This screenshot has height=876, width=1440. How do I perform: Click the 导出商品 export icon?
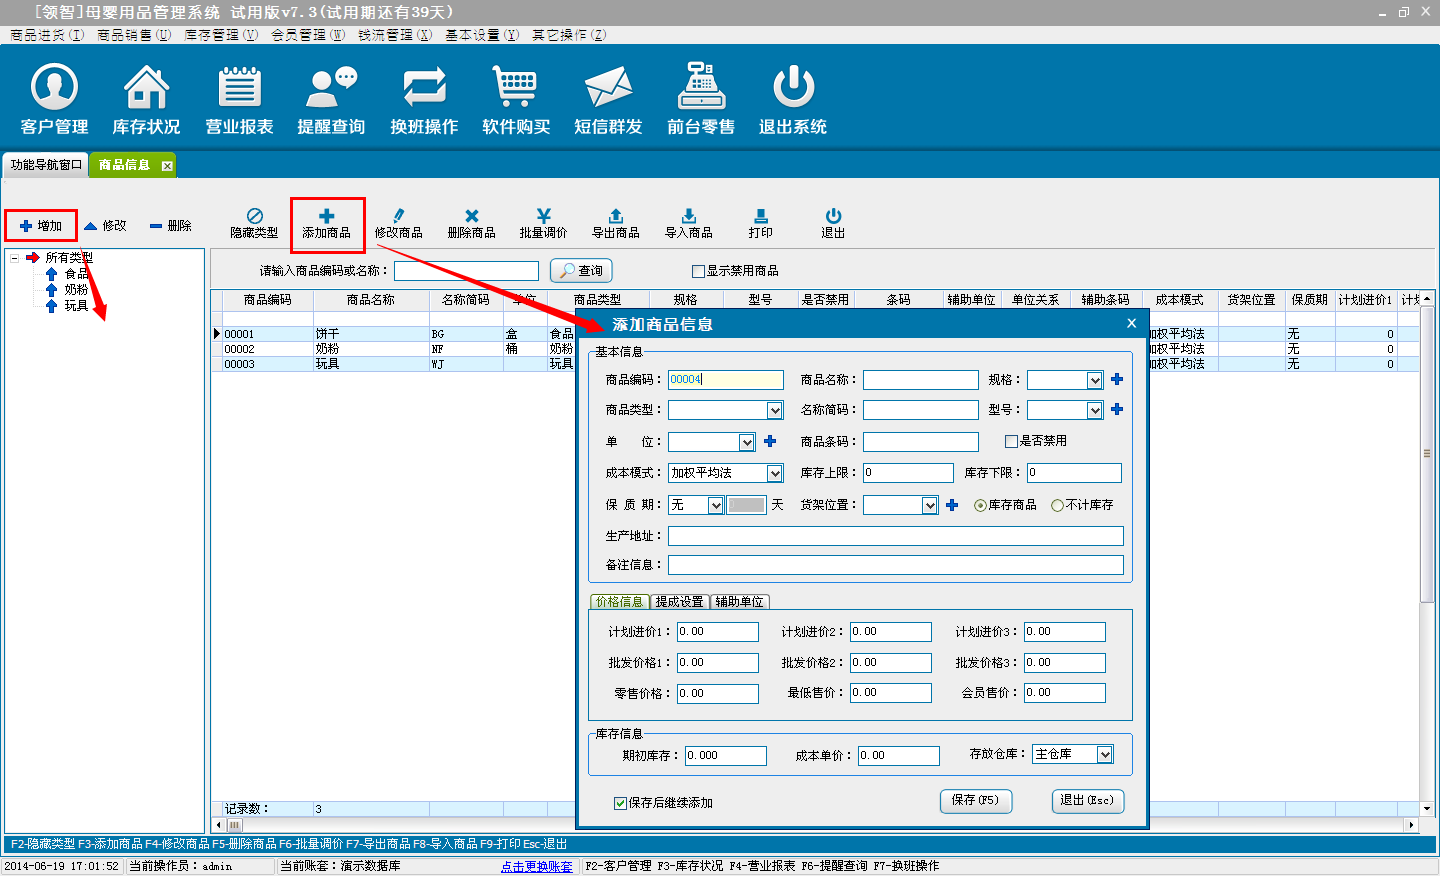[x=615, y=223]
